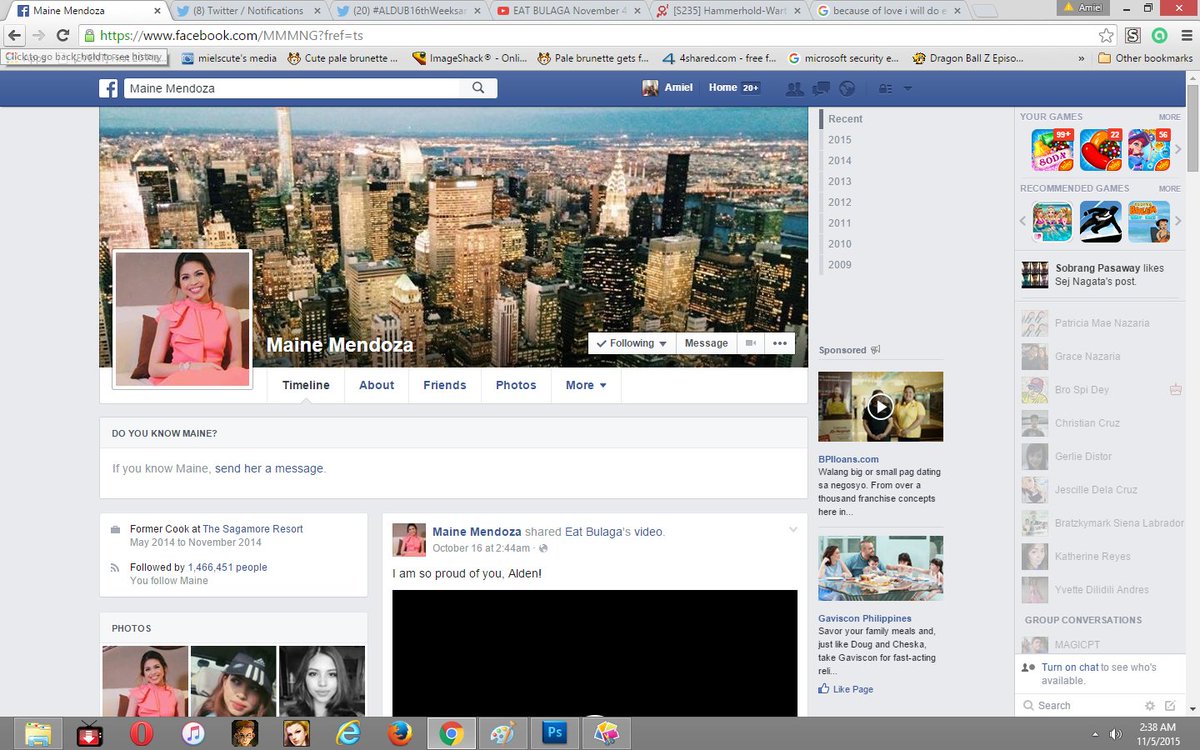Click Like Page under Gaviscon ad
Screen dimensions: 1200x750
point(846,689)
